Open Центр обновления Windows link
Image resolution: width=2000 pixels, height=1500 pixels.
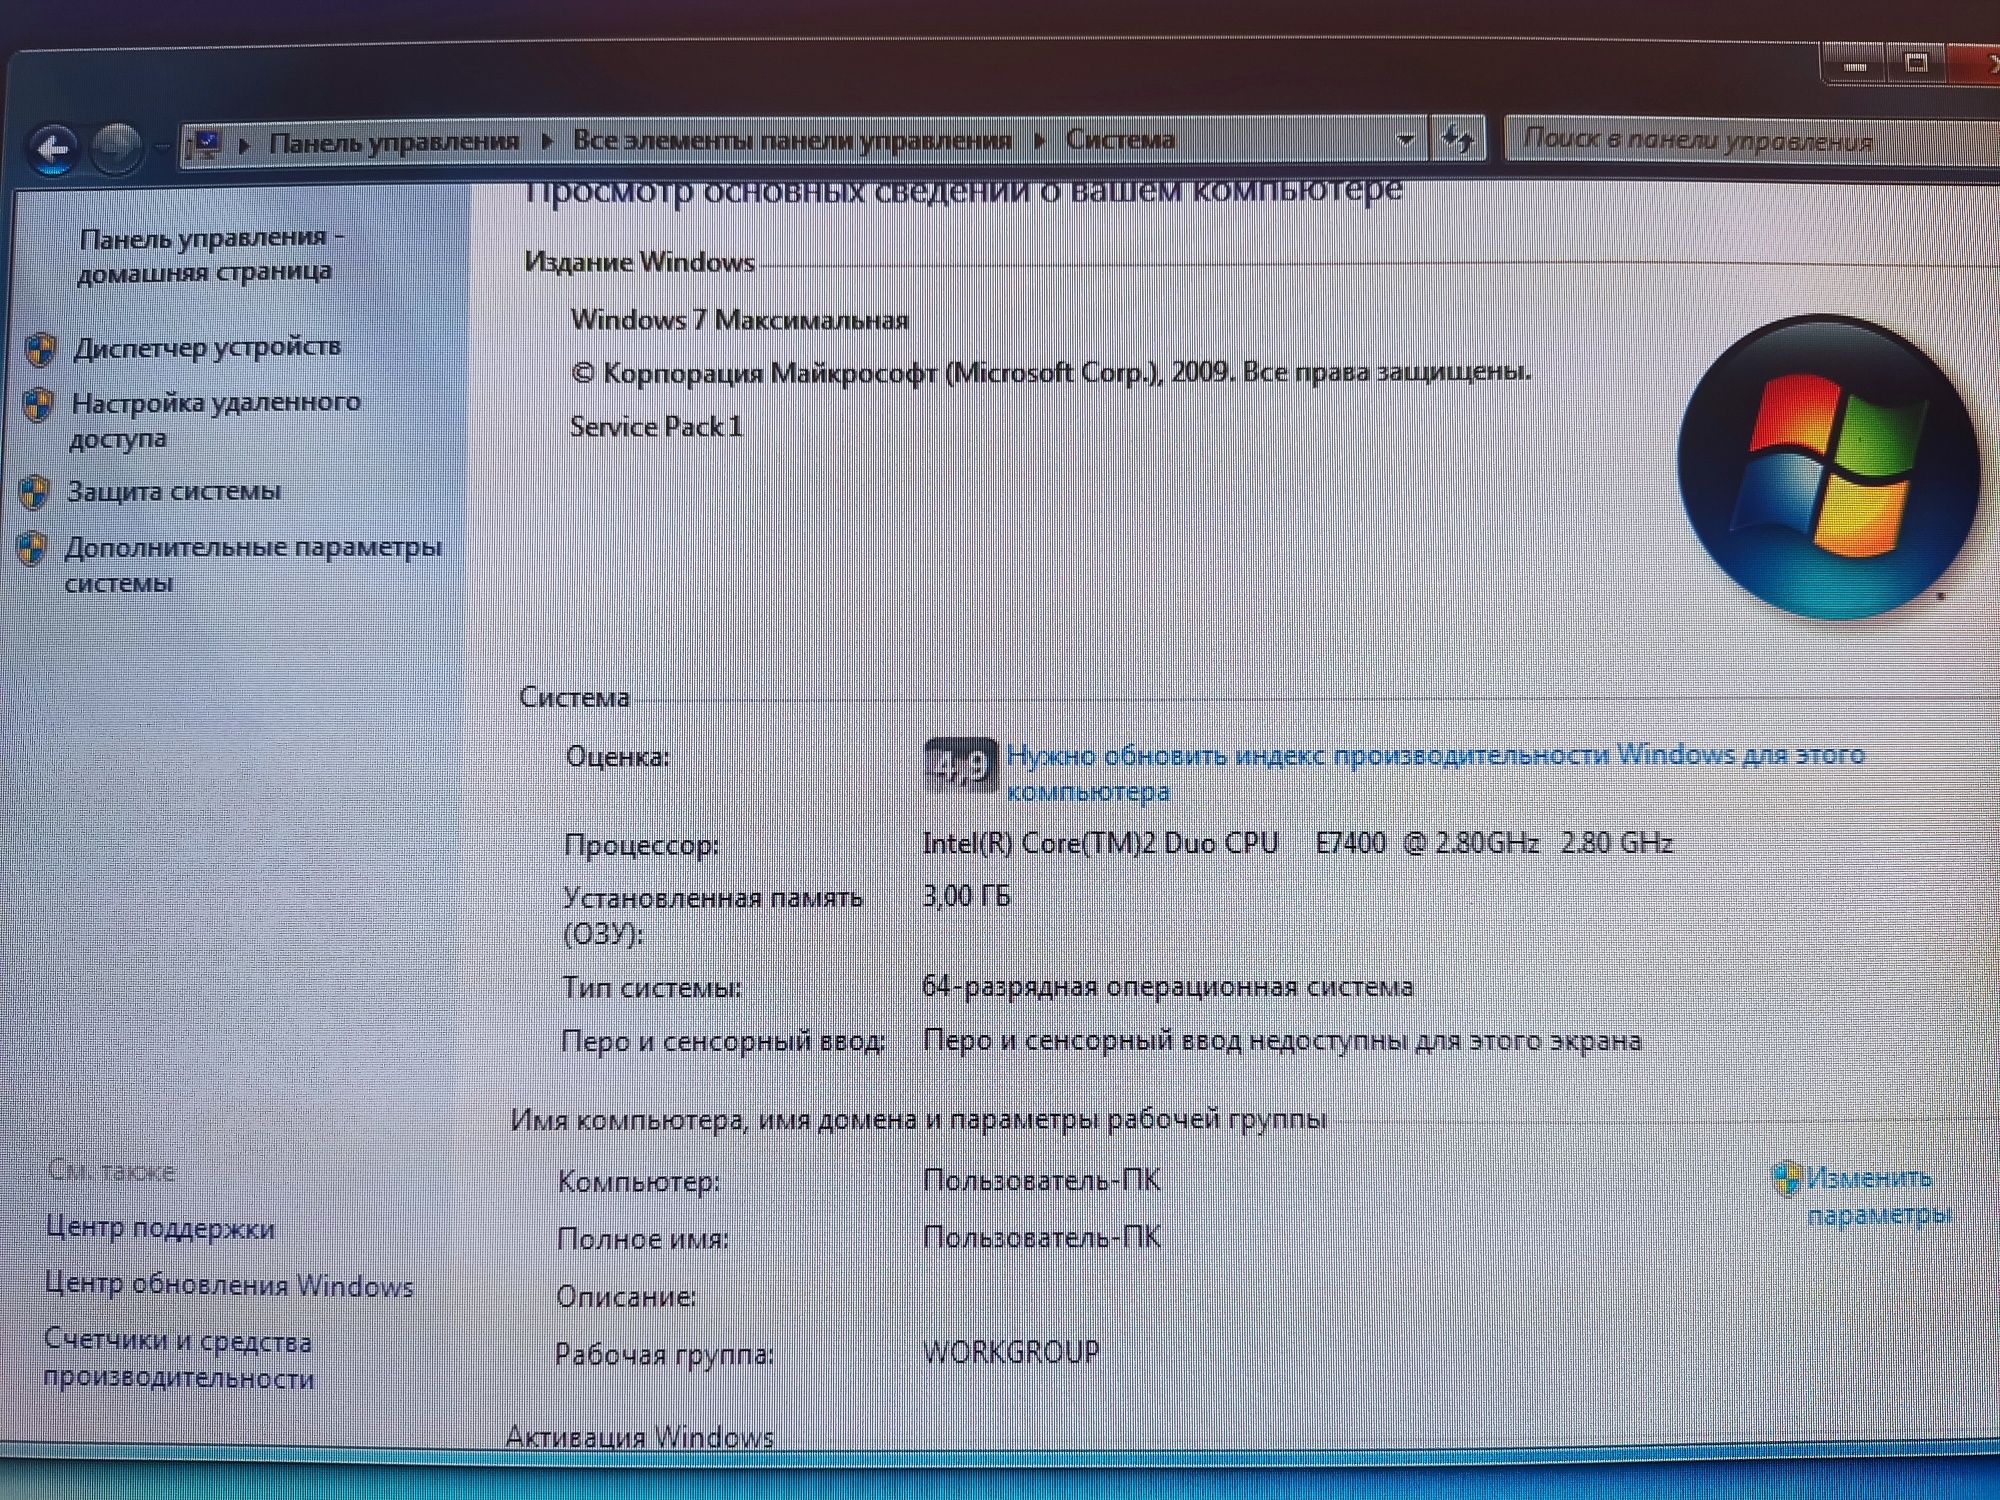[229, 1285]
